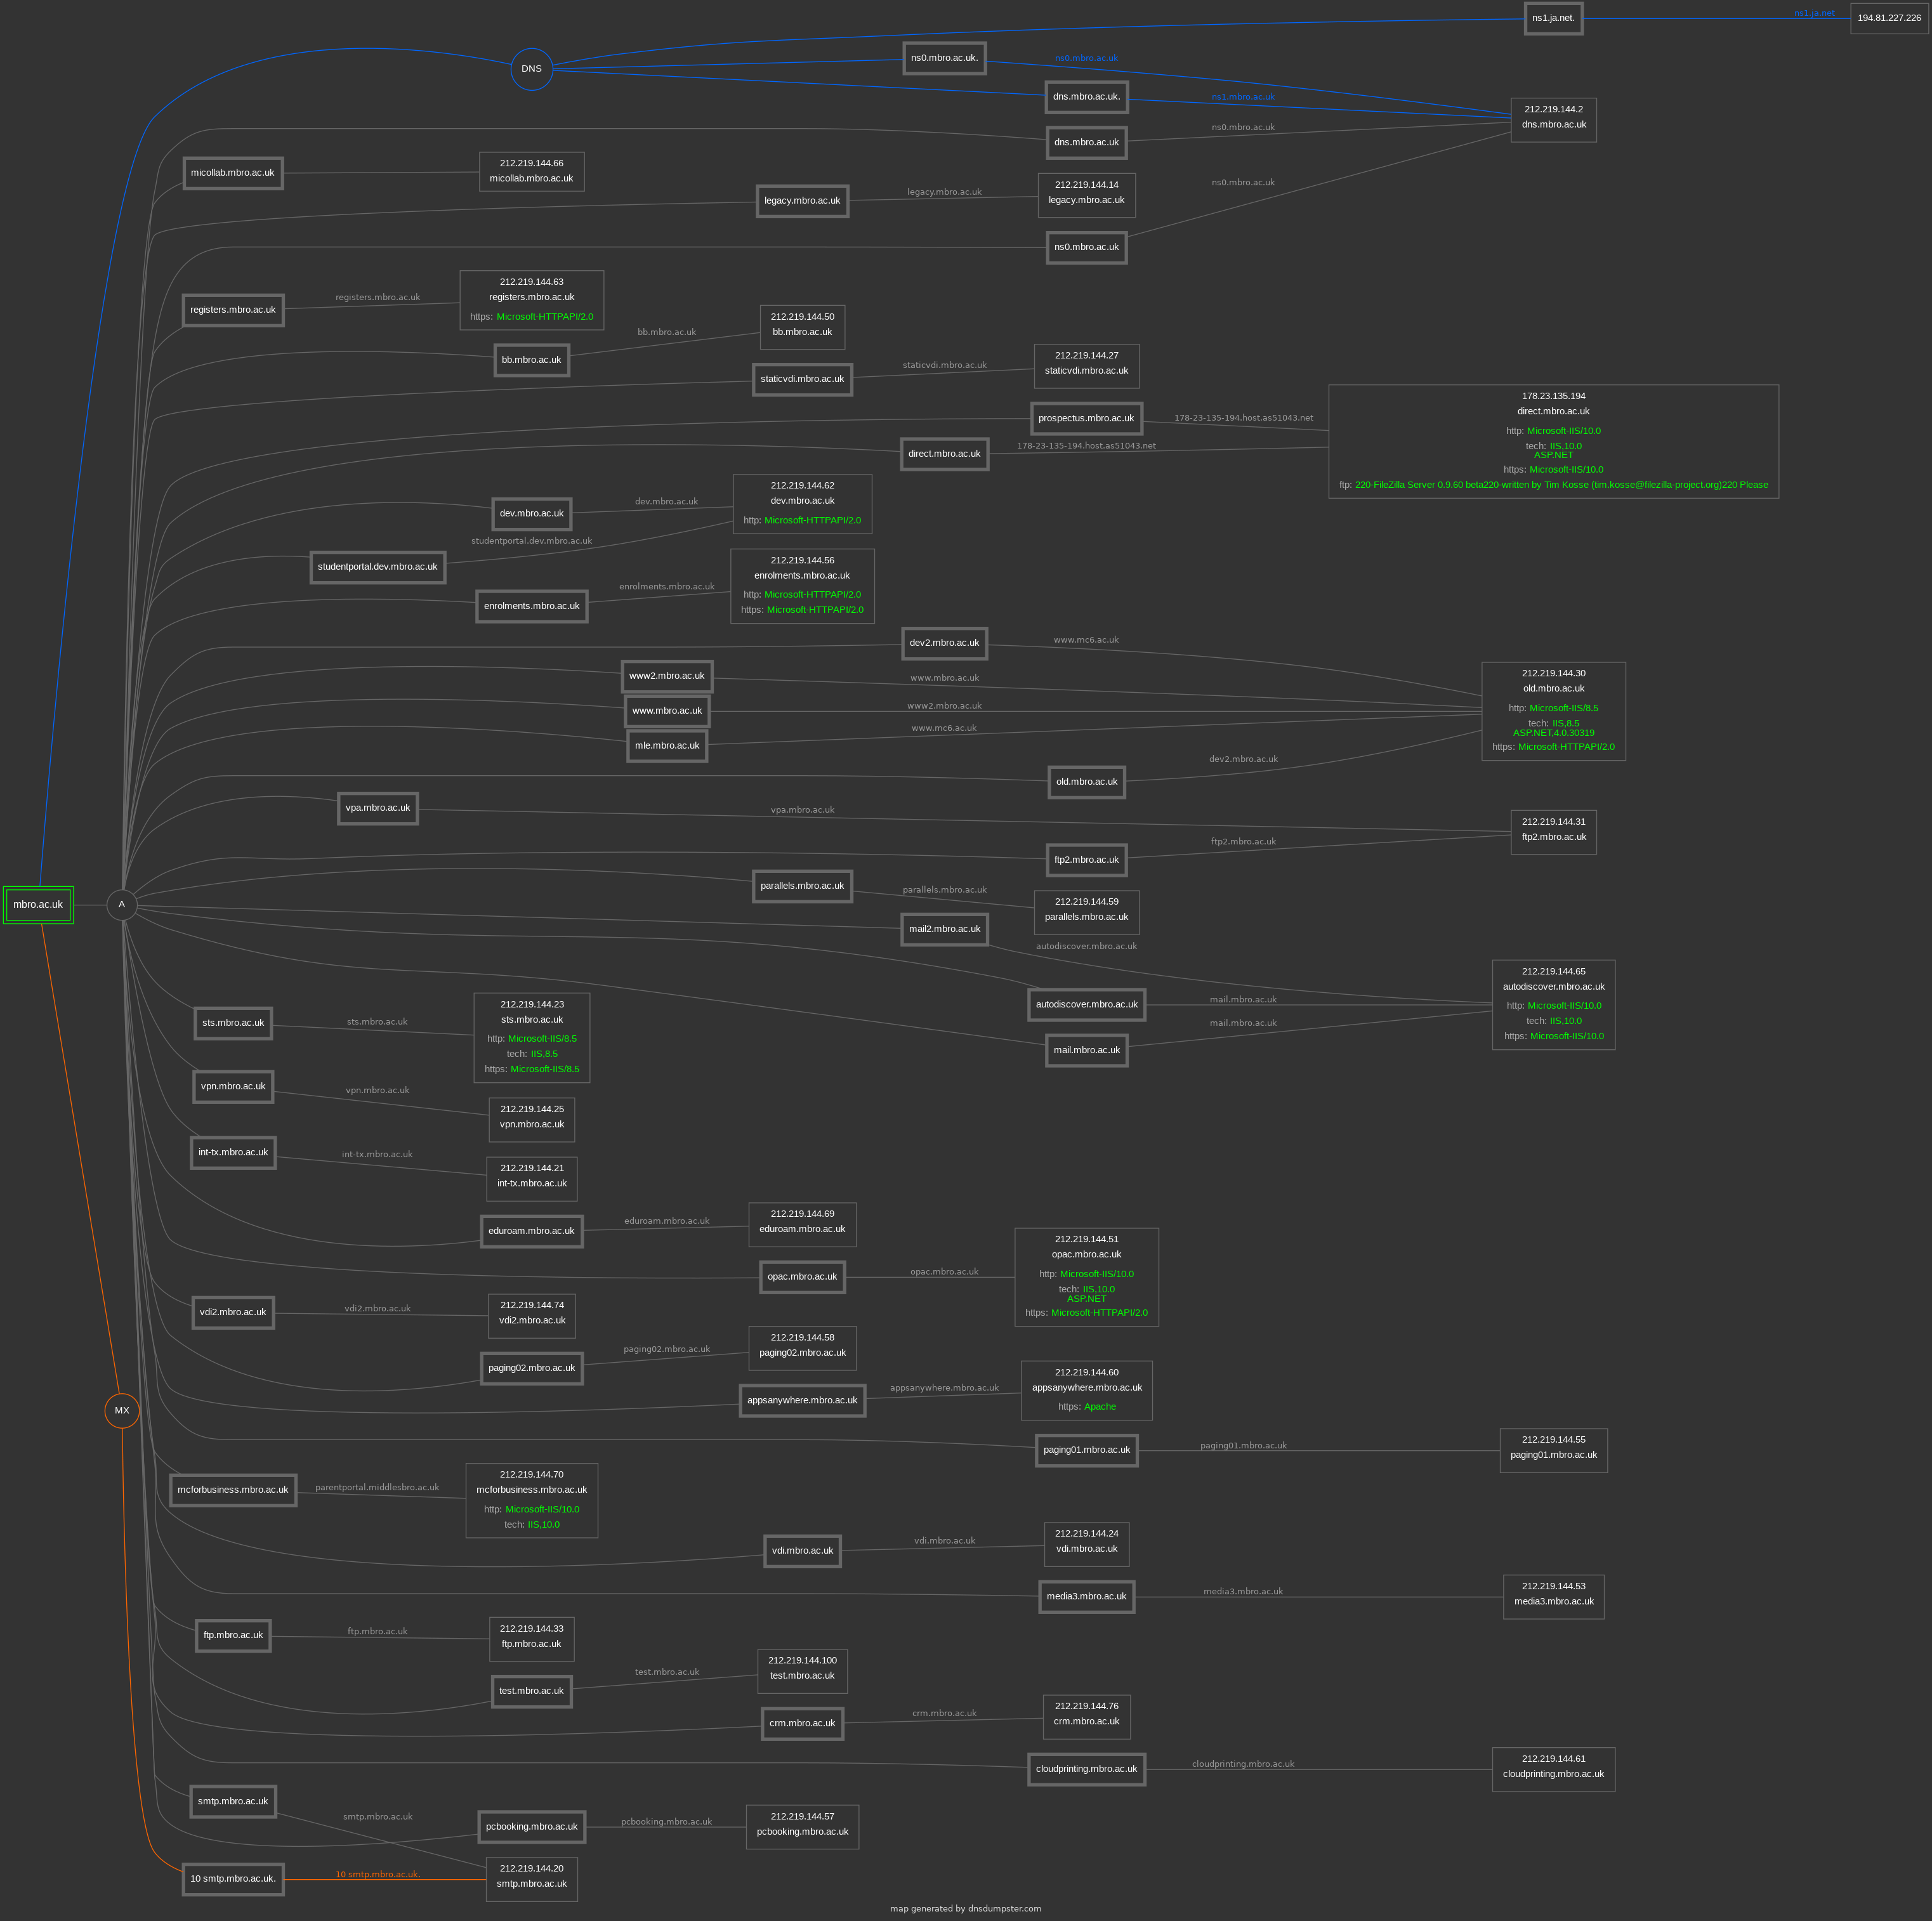Select the opac.mbro.ac.uk thick-bordered host node
Image resolution: width=1932 pixels, height=1921 pixels.
pos(802,1277)
